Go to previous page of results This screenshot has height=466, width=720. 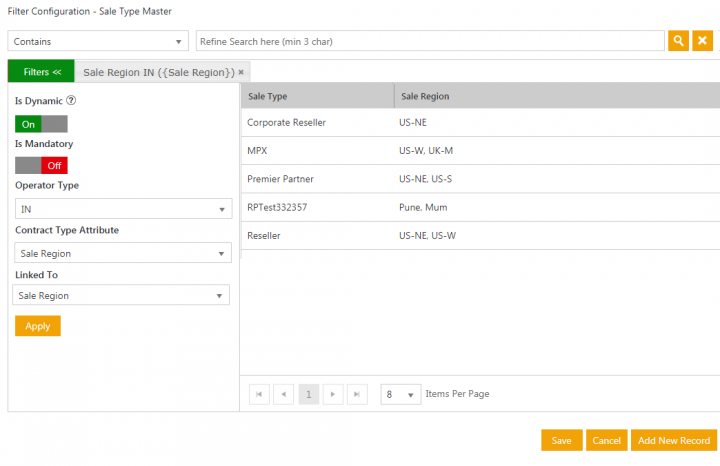pyautogui.click(x=284, y=395)
